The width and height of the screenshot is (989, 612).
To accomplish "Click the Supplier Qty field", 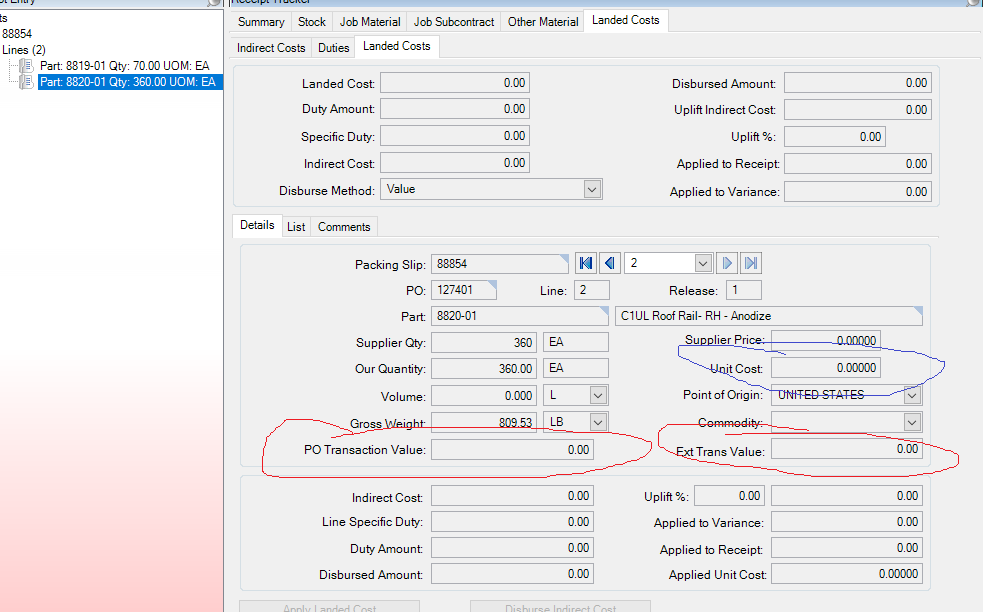I will [484, 343].
